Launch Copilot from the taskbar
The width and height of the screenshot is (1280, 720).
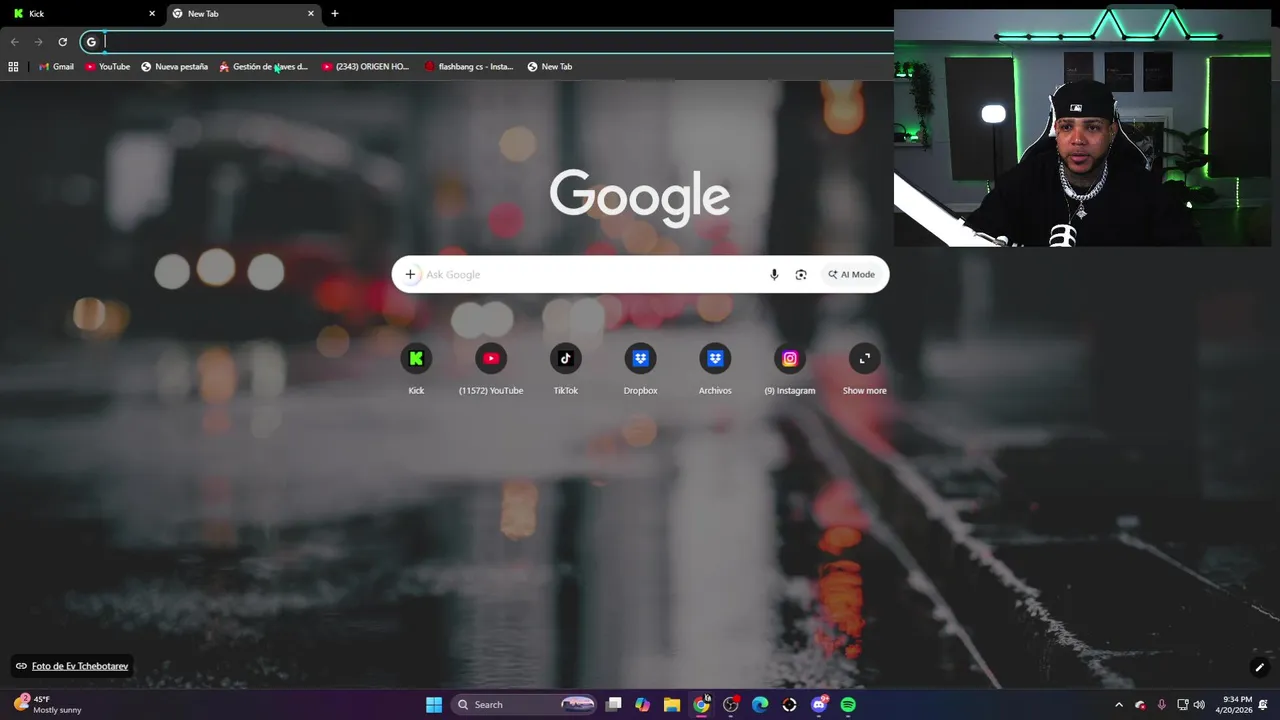[x=643, y=705]
